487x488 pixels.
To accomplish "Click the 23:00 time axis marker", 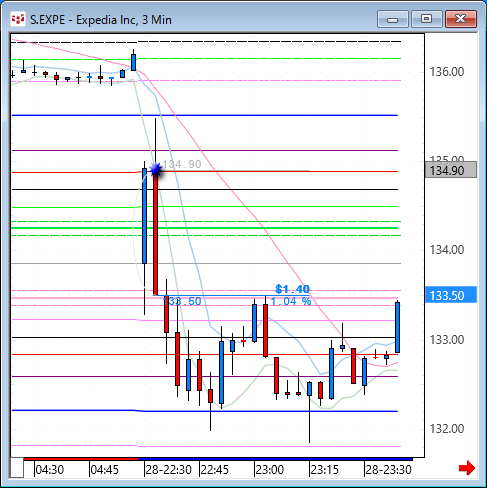I will tap(269, 470).
